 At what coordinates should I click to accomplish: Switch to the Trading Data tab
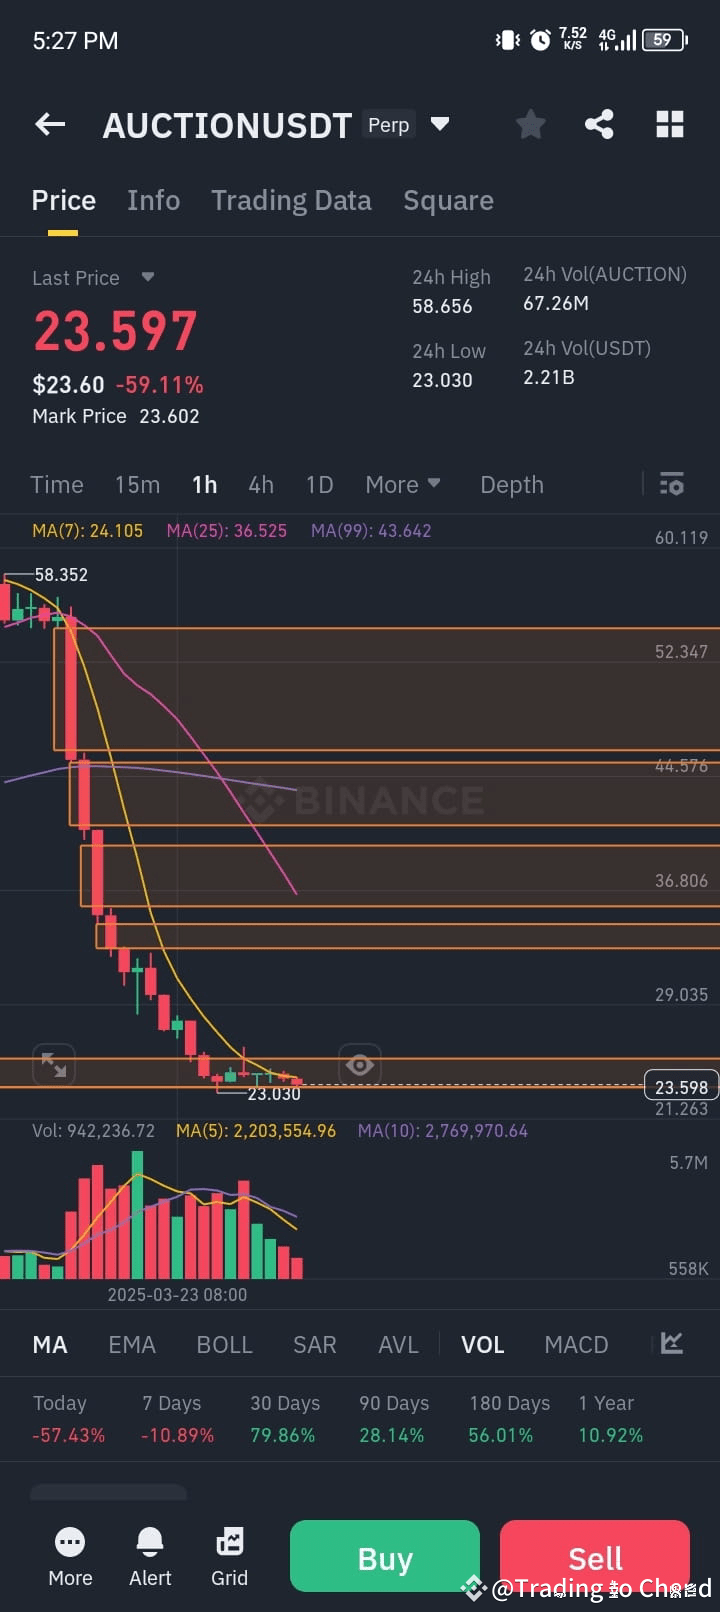[x=291, y=200]
